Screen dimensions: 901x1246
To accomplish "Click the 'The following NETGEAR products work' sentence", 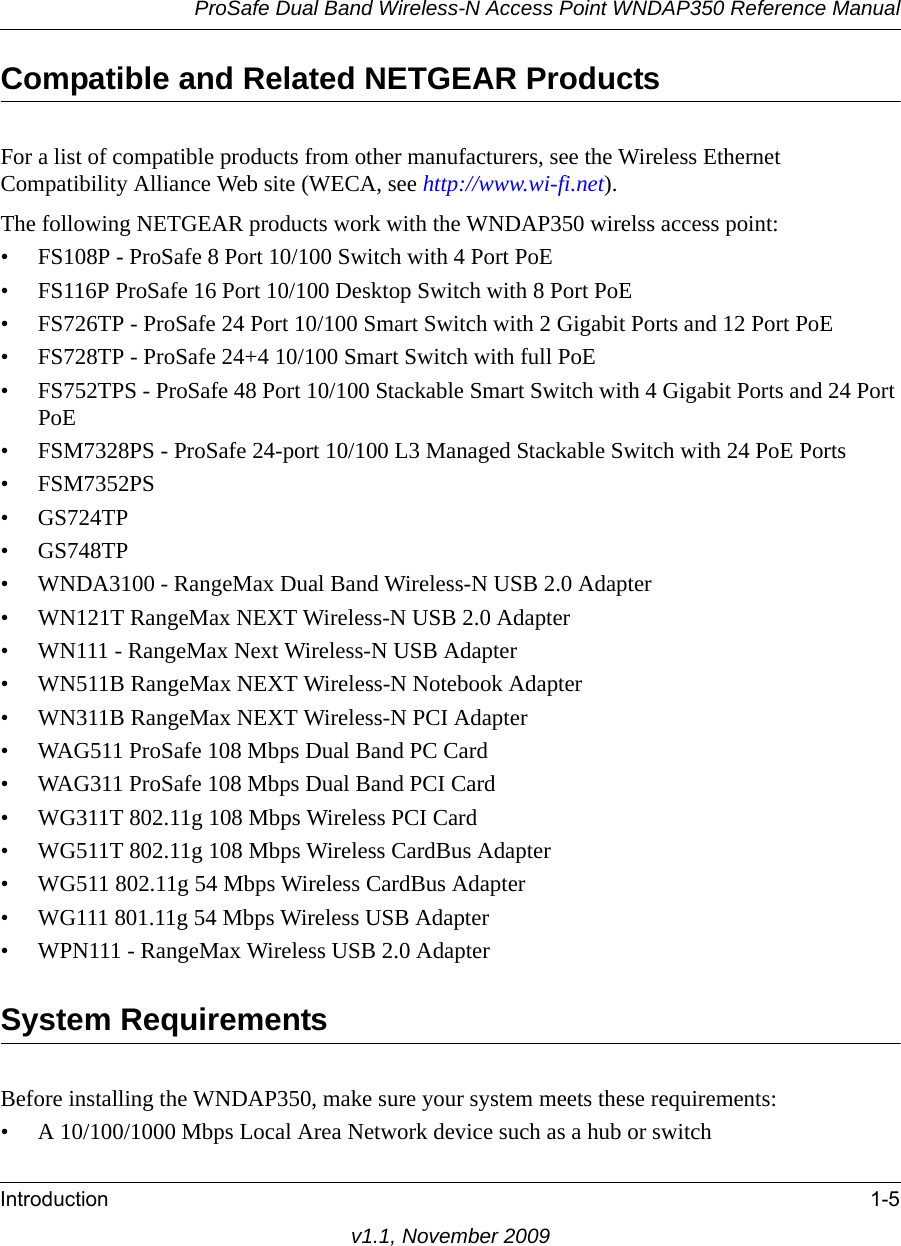I will click(x=390, y=223).
